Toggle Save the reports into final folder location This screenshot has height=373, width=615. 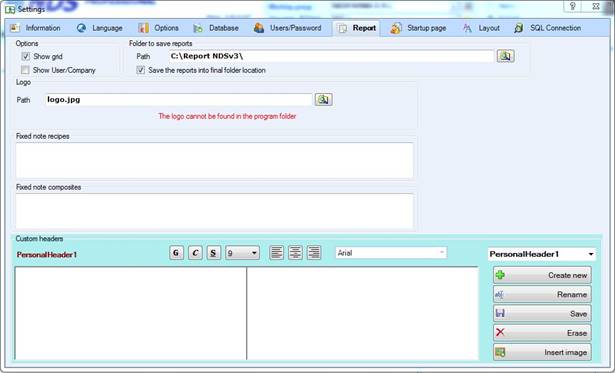pos(140,70)
